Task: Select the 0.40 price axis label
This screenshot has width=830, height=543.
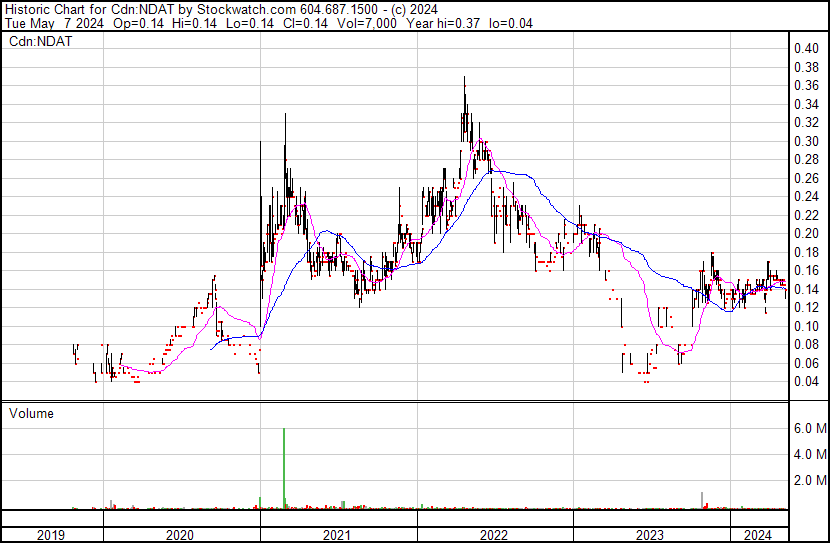Action: (806, 48)
